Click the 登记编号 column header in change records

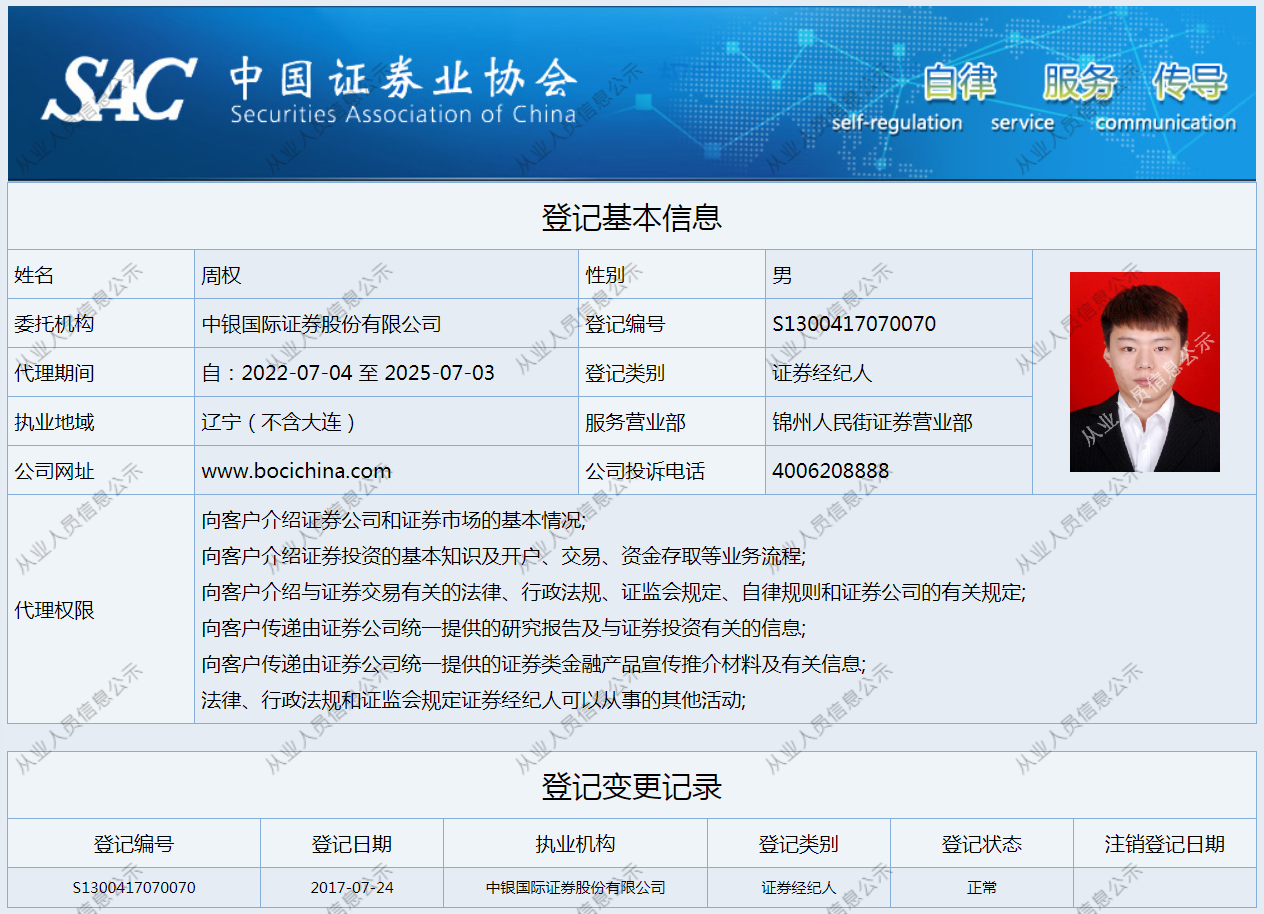point(134,844)
